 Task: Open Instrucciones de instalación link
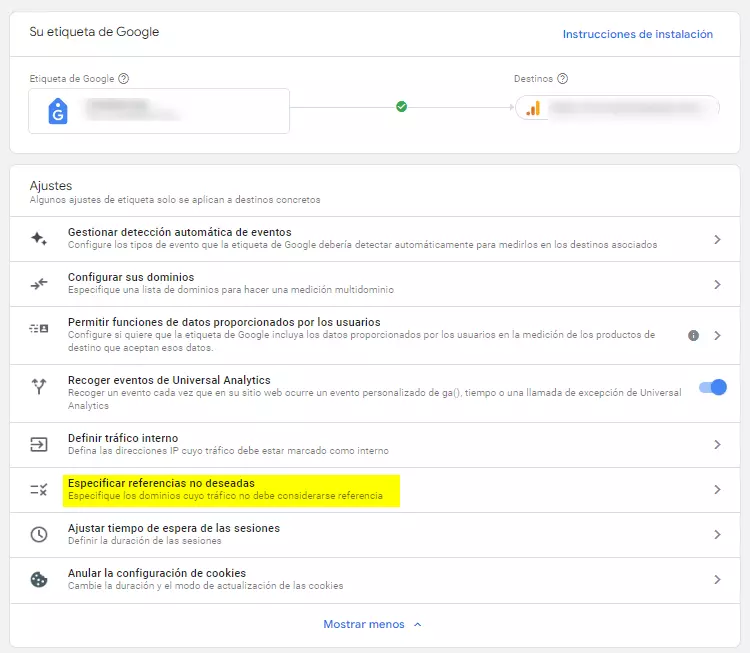(x=638, y=34)
